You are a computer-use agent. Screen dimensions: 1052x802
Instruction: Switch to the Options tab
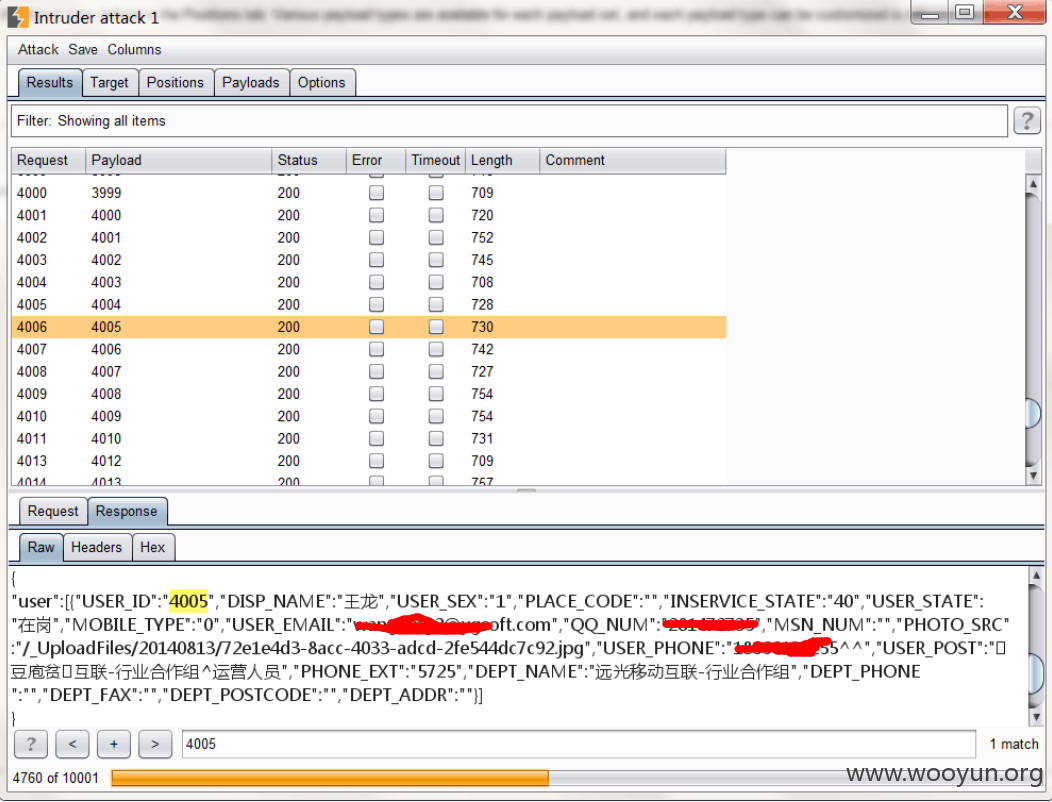pyautogui.click(x=321, y=83)
